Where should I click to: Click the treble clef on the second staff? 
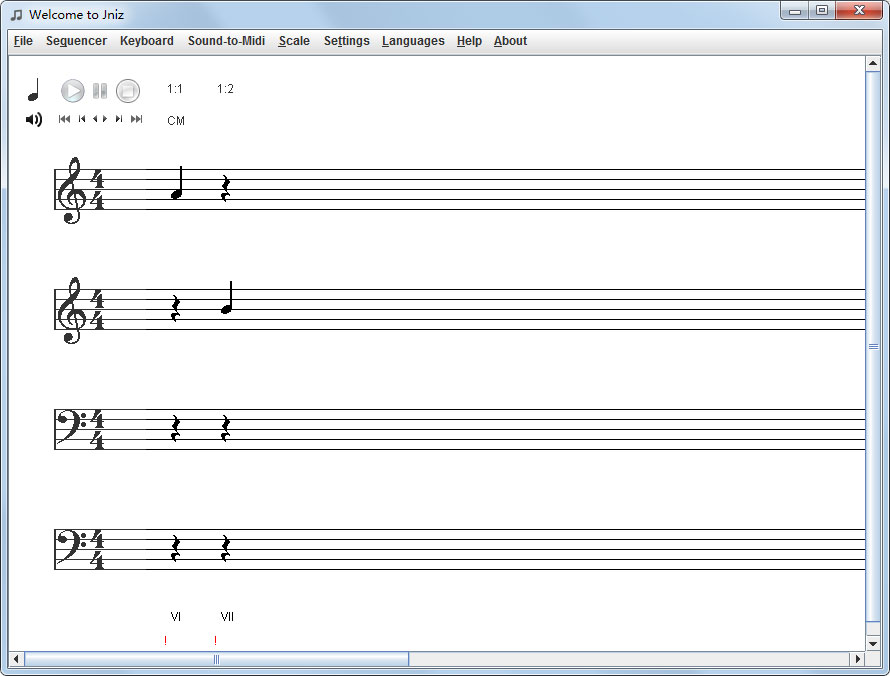coord(72,310)
